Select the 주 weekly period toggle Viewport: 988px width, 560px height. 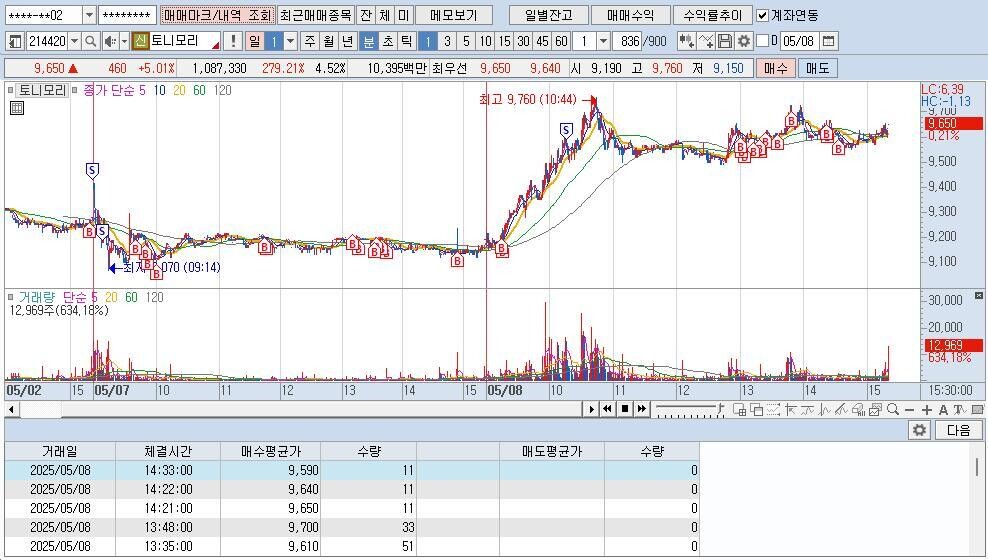(309, 42)
